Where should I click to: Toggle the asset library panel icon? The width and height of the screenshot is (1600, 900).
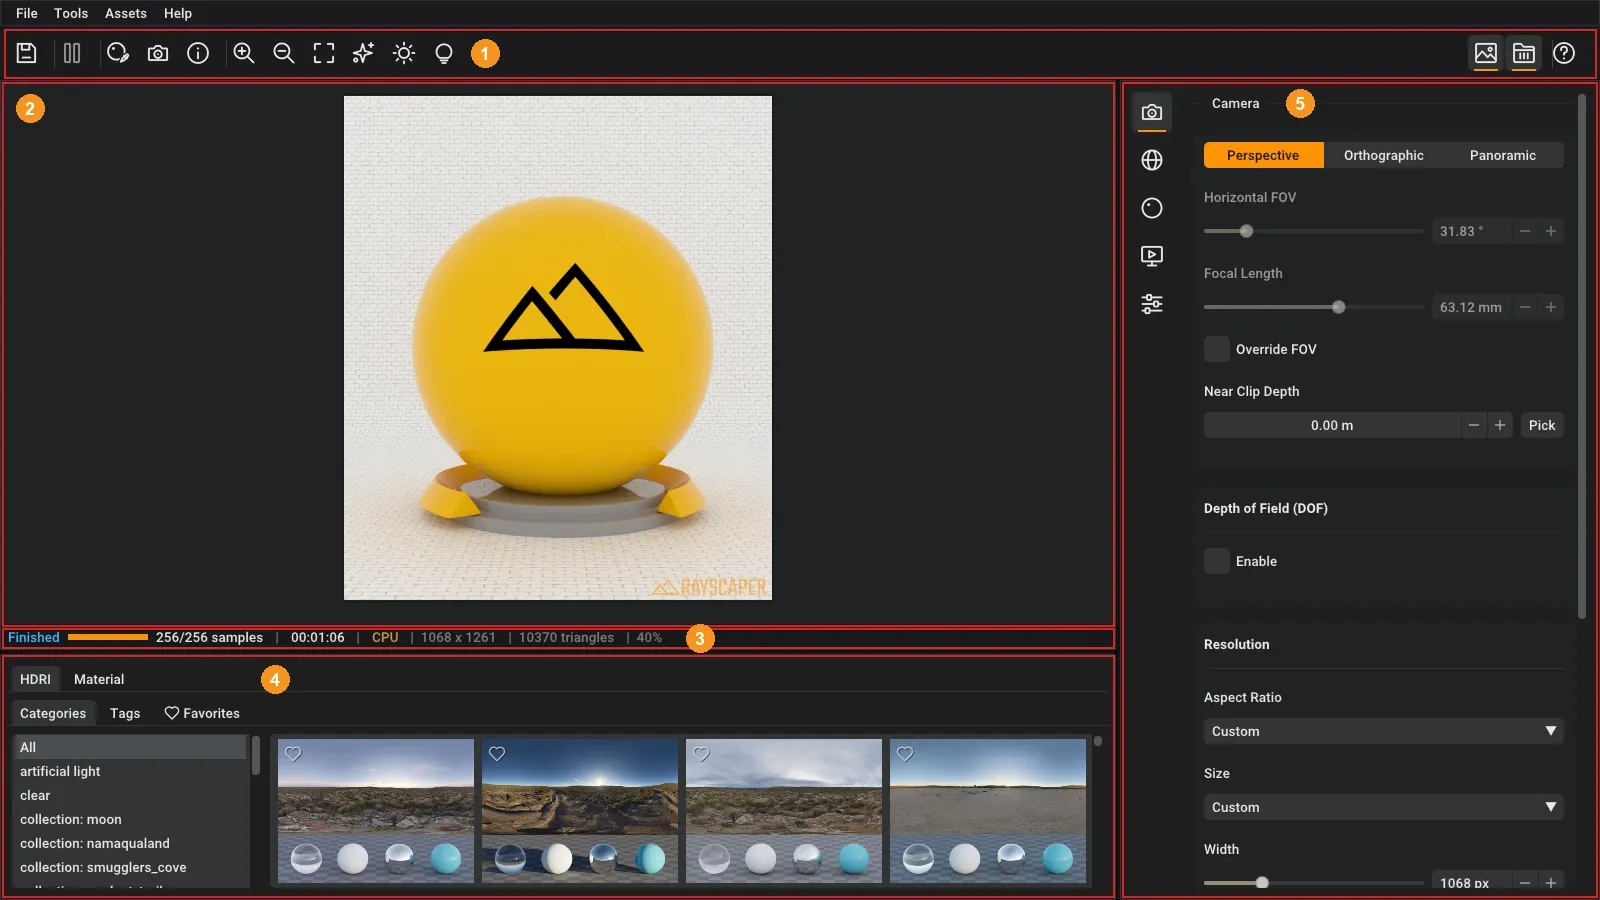click(x=1524, y=53)
